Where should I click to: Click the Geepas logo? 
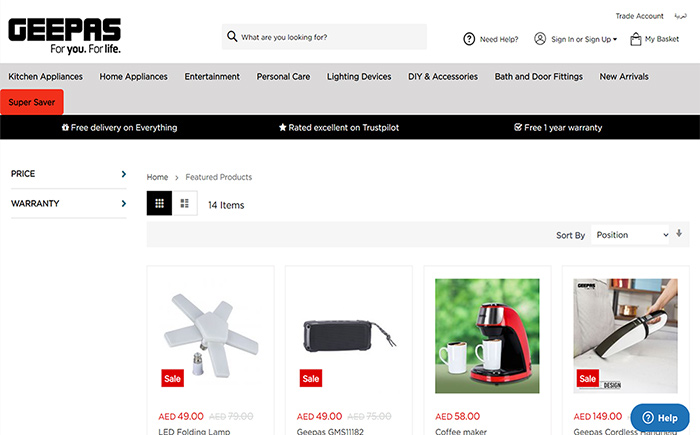point(65,36)
